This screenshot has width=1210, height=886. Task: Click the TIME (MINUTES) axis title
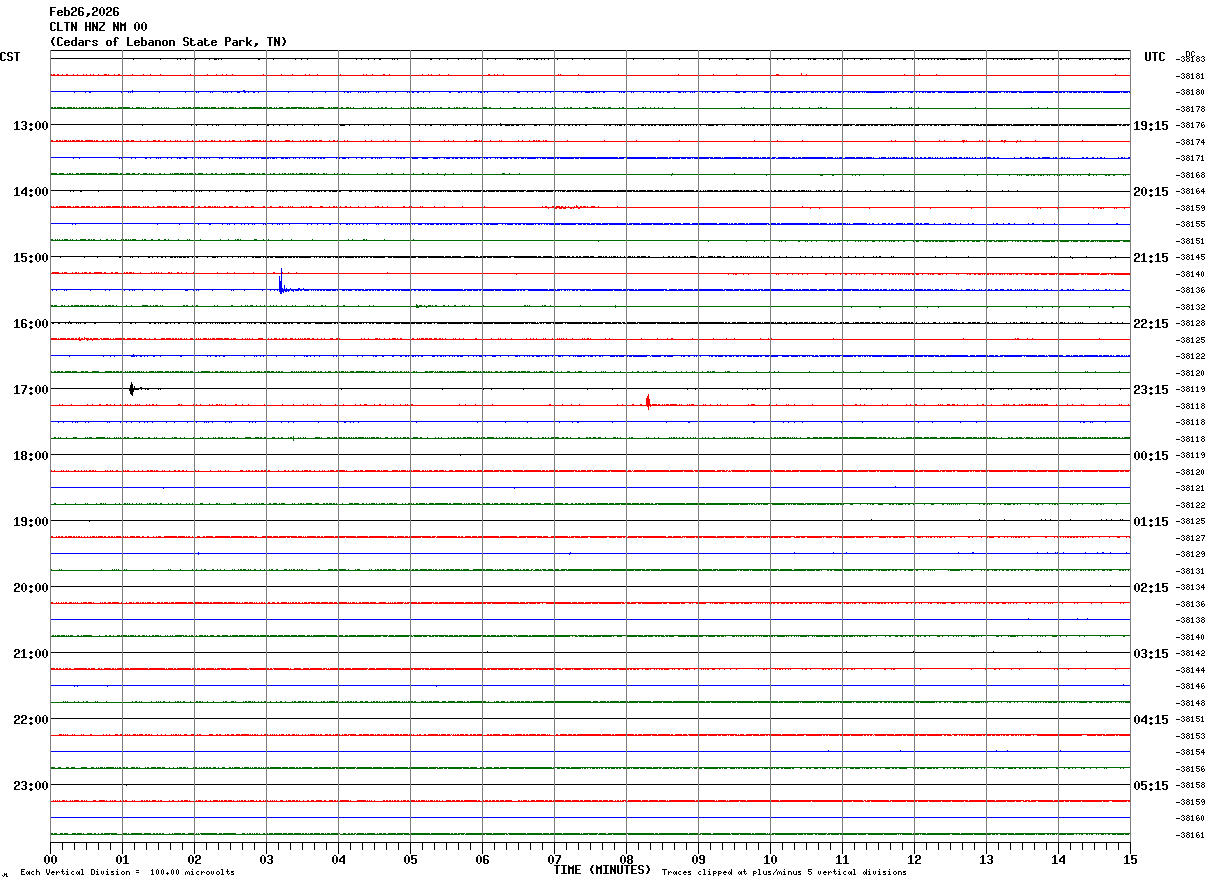click(x=602, y=870)
